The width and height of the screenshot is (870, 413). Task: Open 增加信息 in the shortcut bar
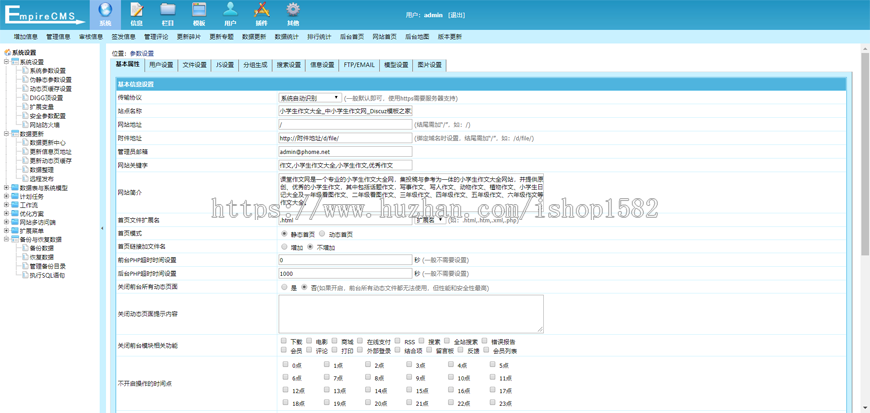26,37
